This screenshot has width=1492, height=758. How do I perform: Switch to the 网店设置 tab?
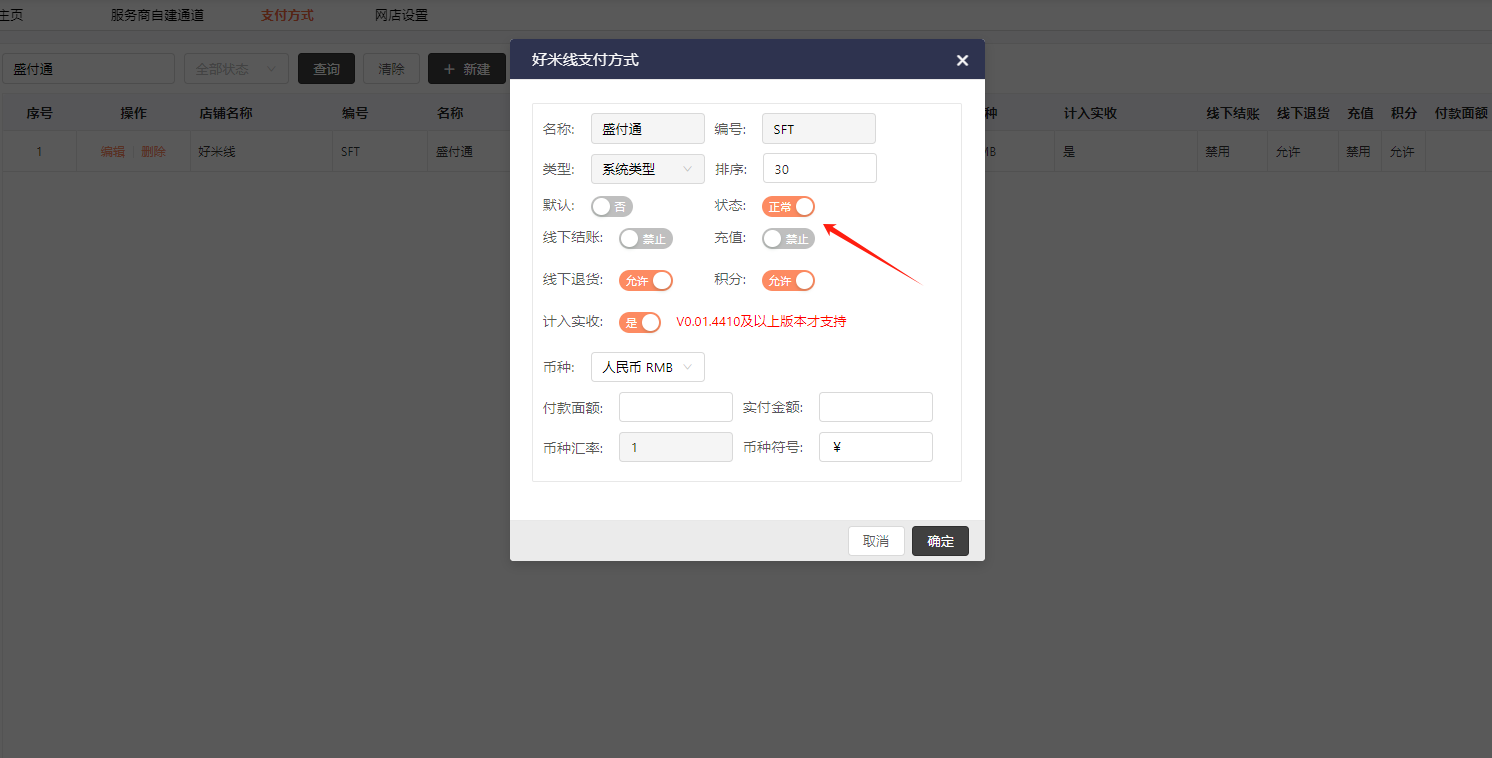coord(401,15)
